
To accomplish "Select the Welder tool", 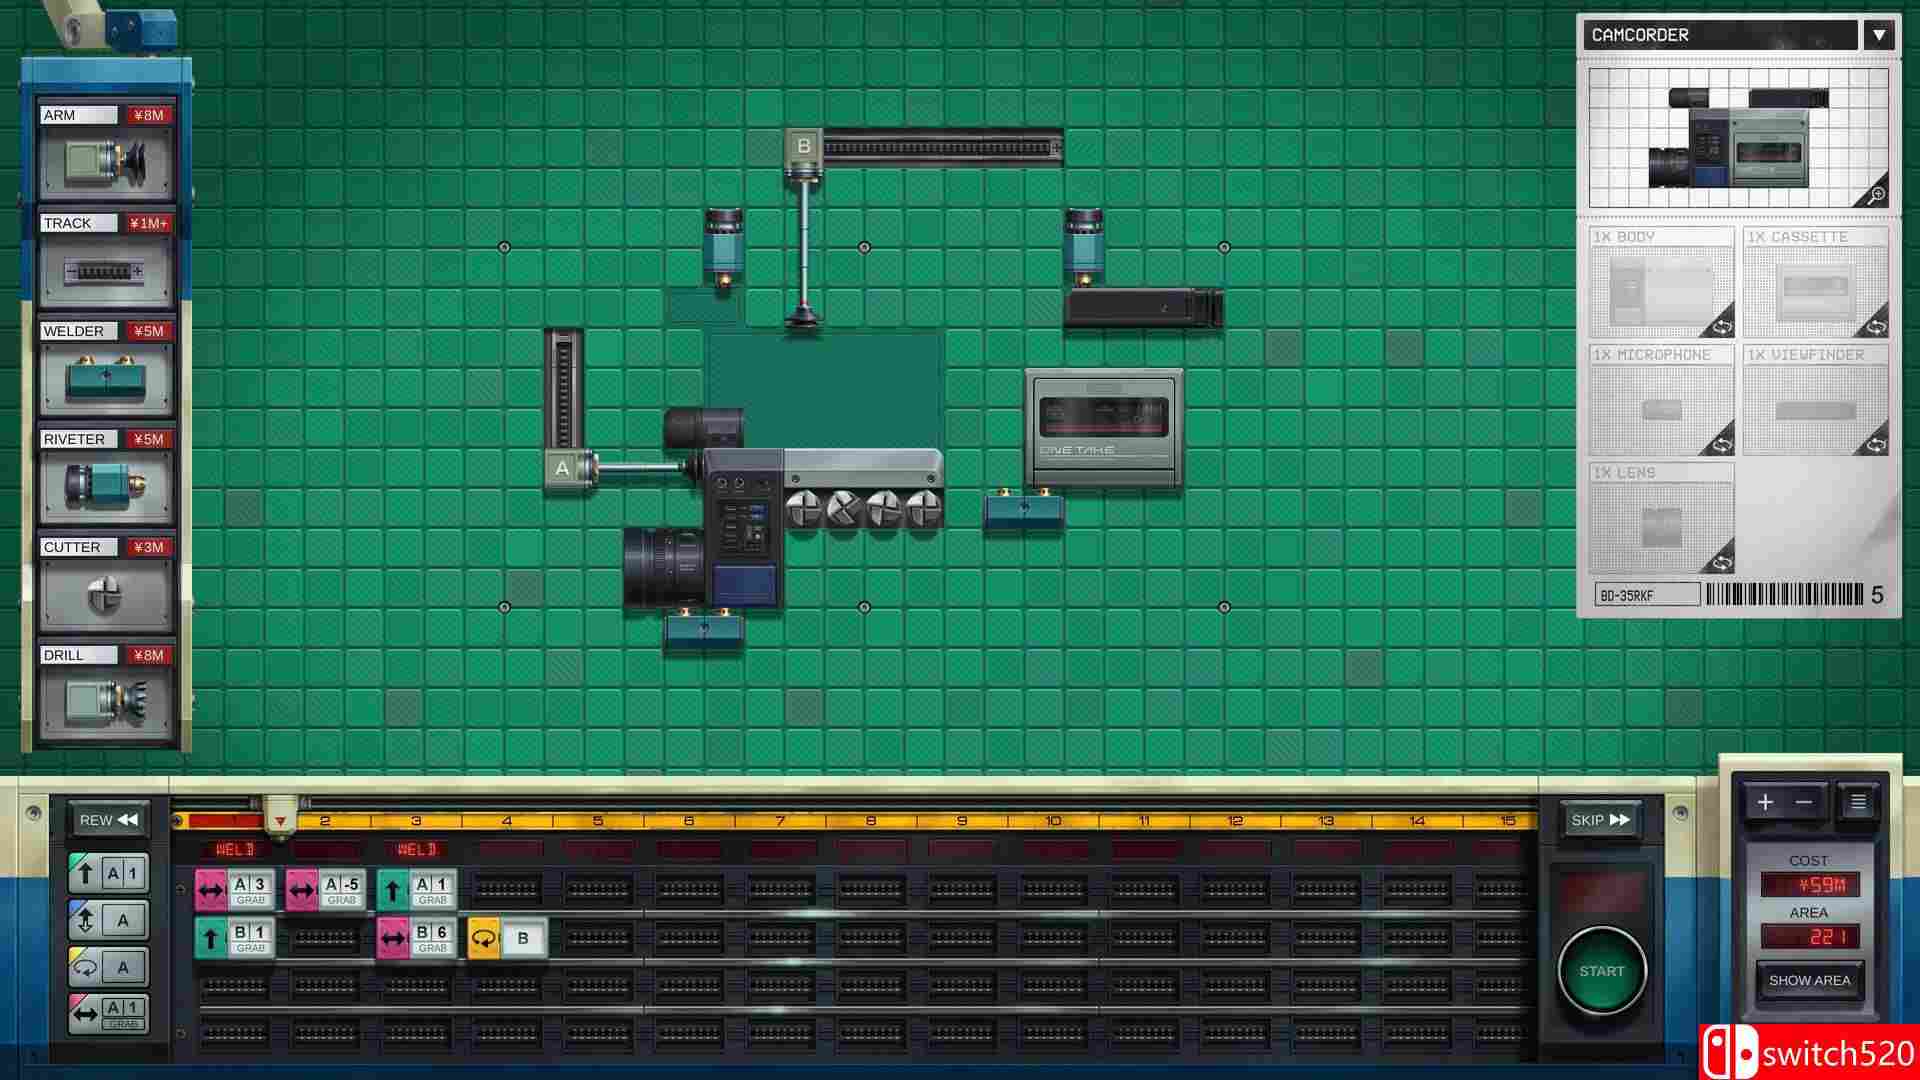I will [x=106, y=378].
